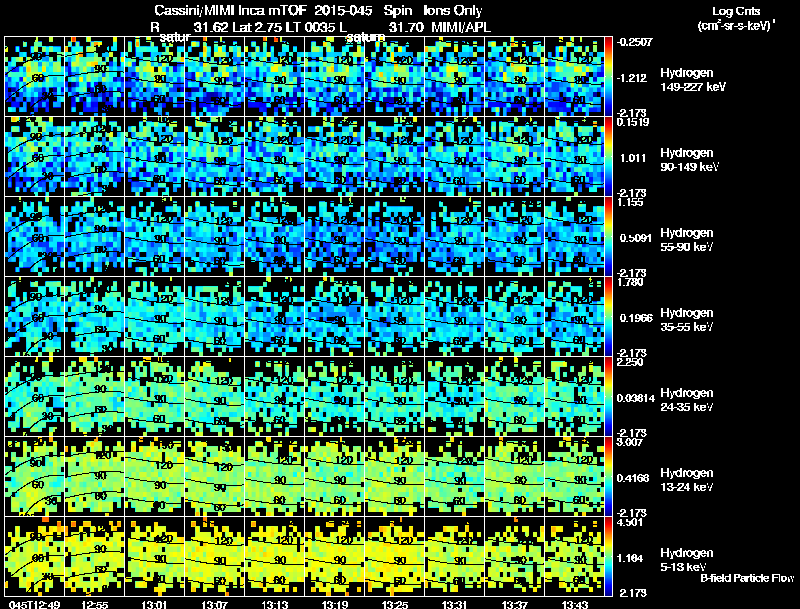Click the '13:43' time axis label
Viewport: 800px width, 609px height.
(x=575, y=605)
